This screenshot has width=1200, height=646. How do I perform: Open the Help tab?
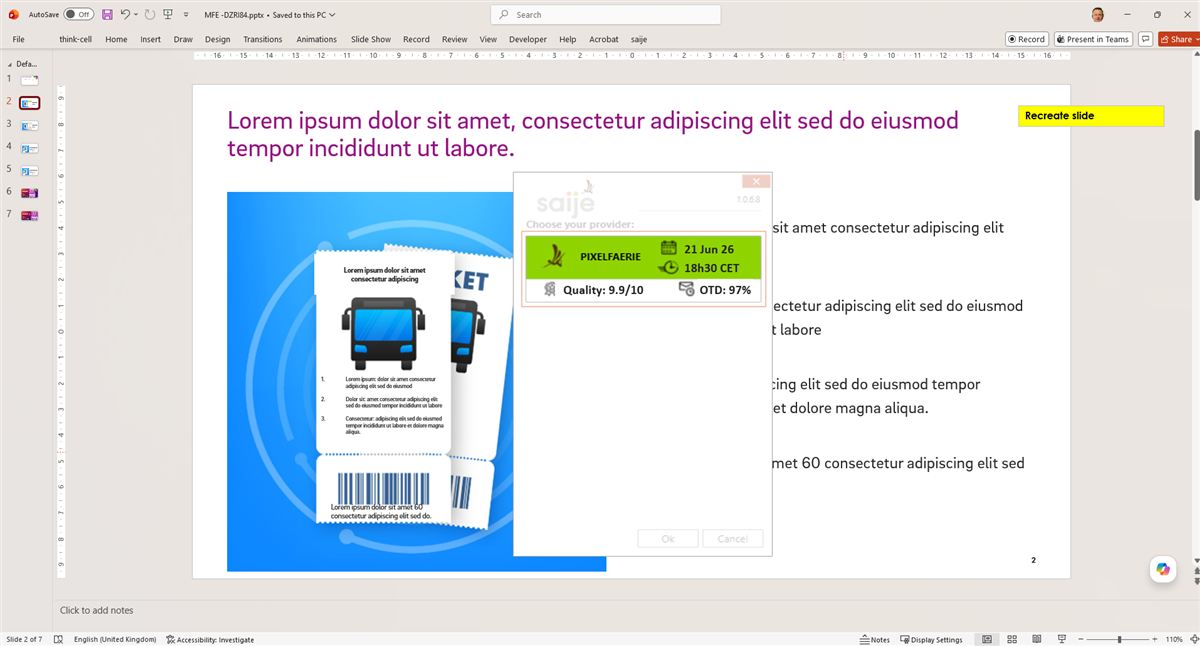click(x=568, y=39)
